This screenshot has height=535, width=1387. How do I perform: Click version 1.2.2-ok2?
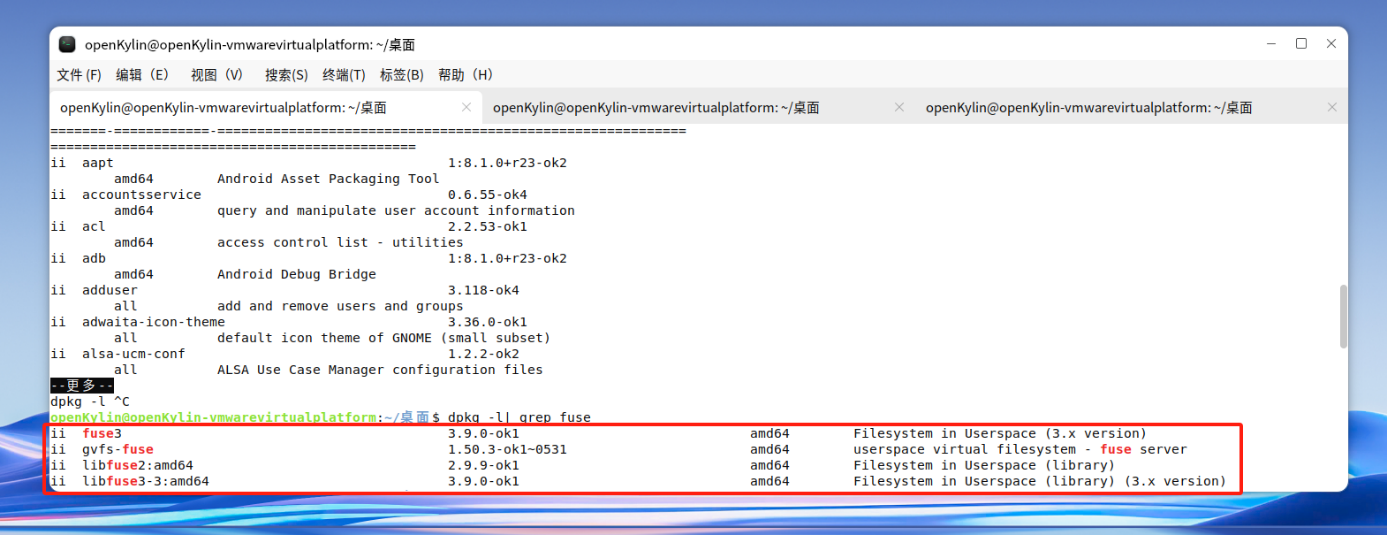pos(484,354)
